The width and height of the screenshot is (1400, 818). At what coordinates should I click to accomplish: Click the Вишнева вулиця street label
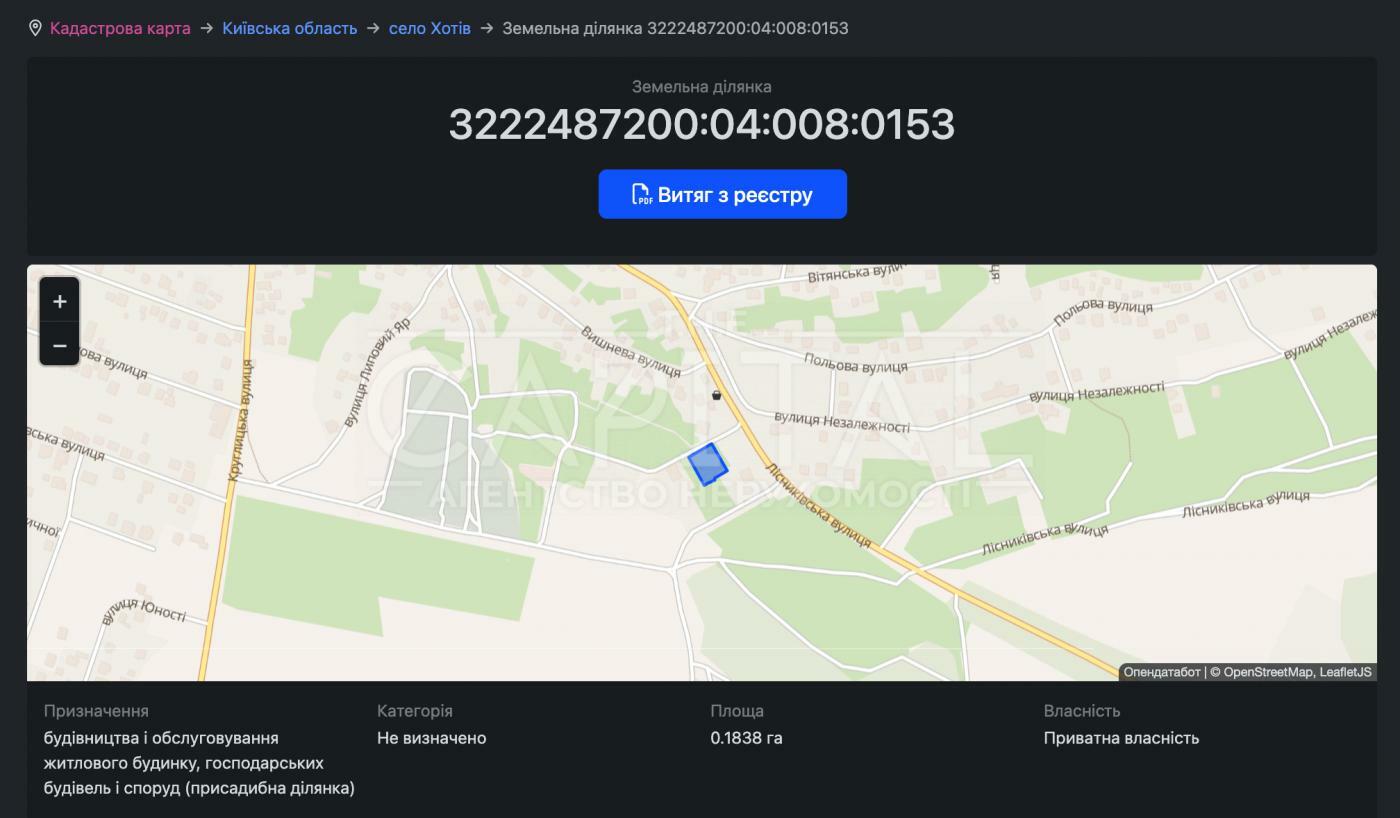click(x=631, y=350)
